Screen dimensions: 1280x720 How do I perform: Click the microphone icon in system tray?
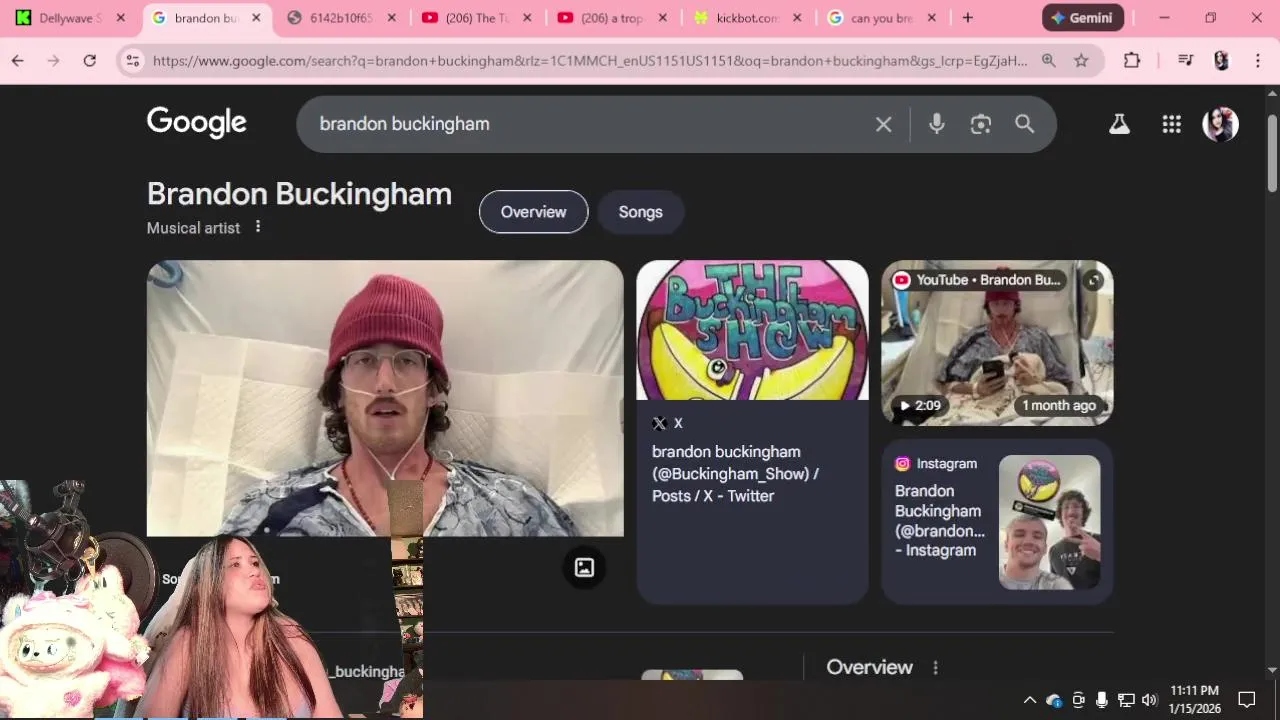(1102, 700)
